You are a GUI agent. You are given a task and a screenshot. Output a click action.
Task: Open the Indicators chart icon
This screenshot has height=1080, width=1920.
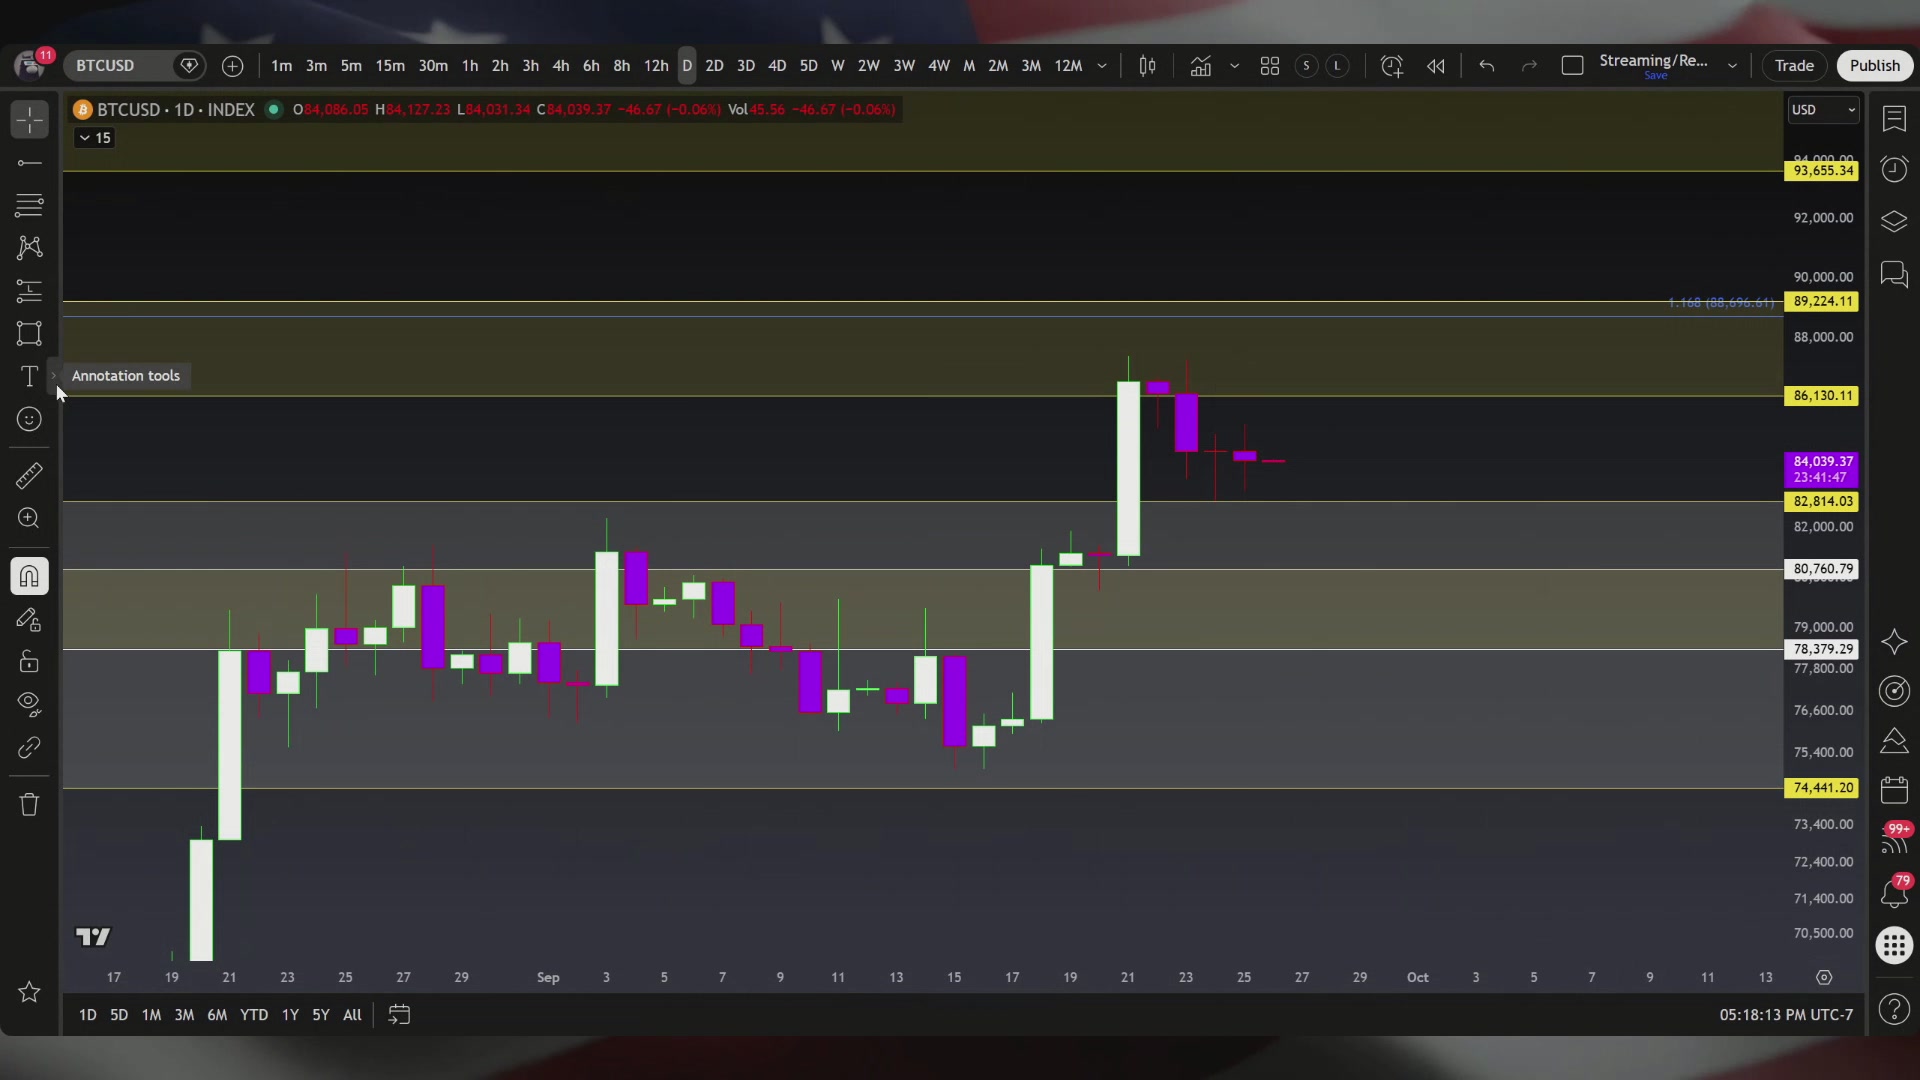(1200, 66)
